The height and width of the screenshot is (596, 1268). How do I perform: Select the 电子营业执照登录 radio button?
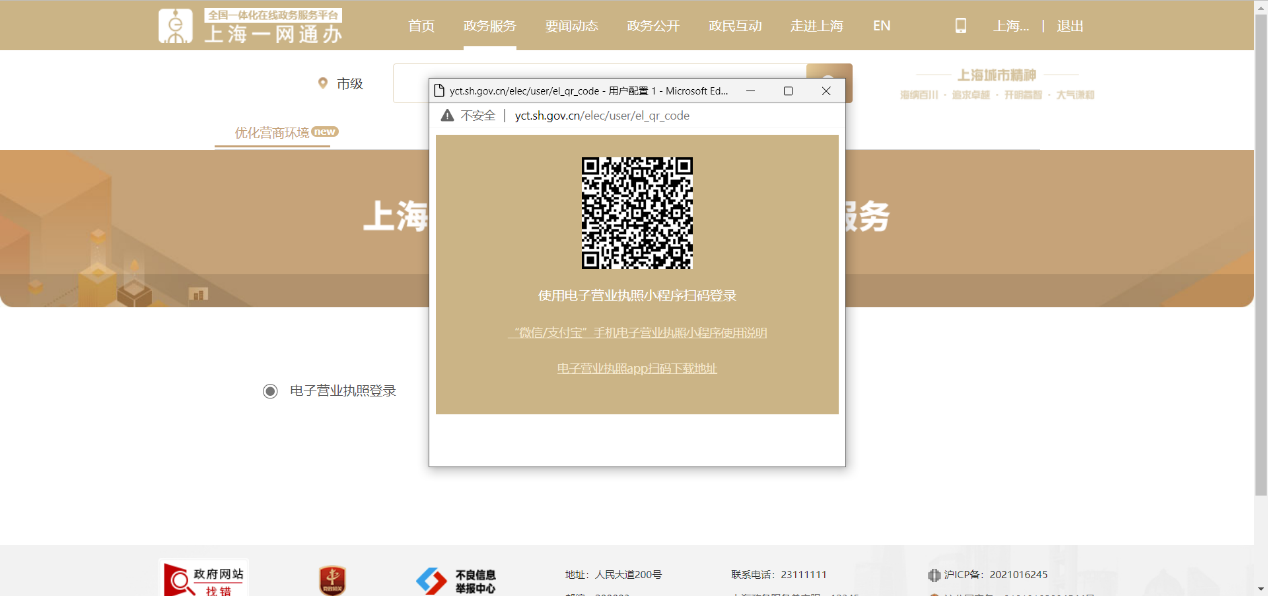(x=270, y=391)
